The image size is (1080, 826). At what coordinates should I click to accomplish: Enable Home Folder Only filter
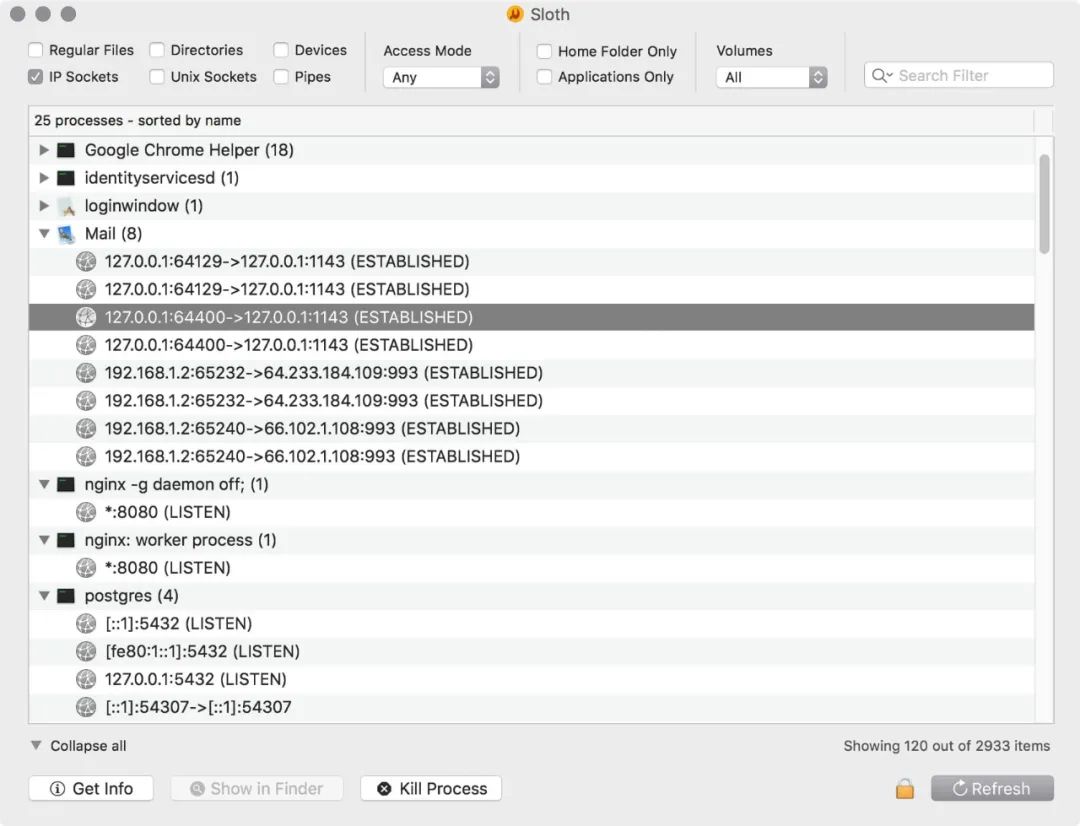coord(544,51)
